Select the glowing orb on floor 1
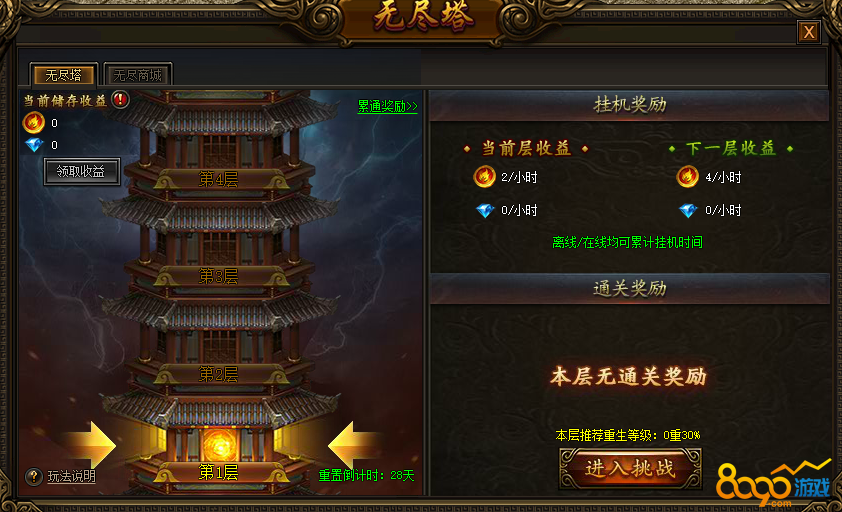Image resolution: width=842 pixels, height=512 pixels. click(219, 445)
